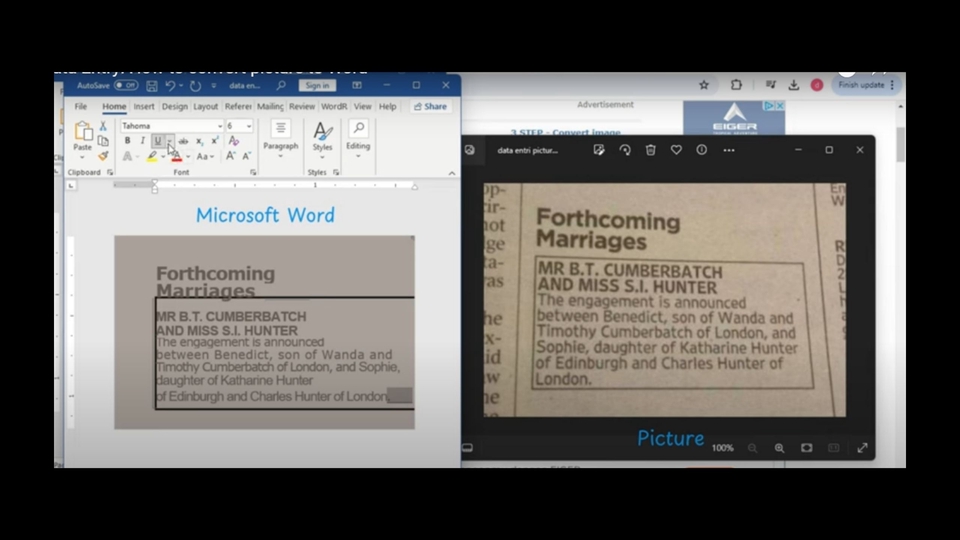The image size is (960, 540).
Task: Open the Help tab
Action: pos(388,107)
